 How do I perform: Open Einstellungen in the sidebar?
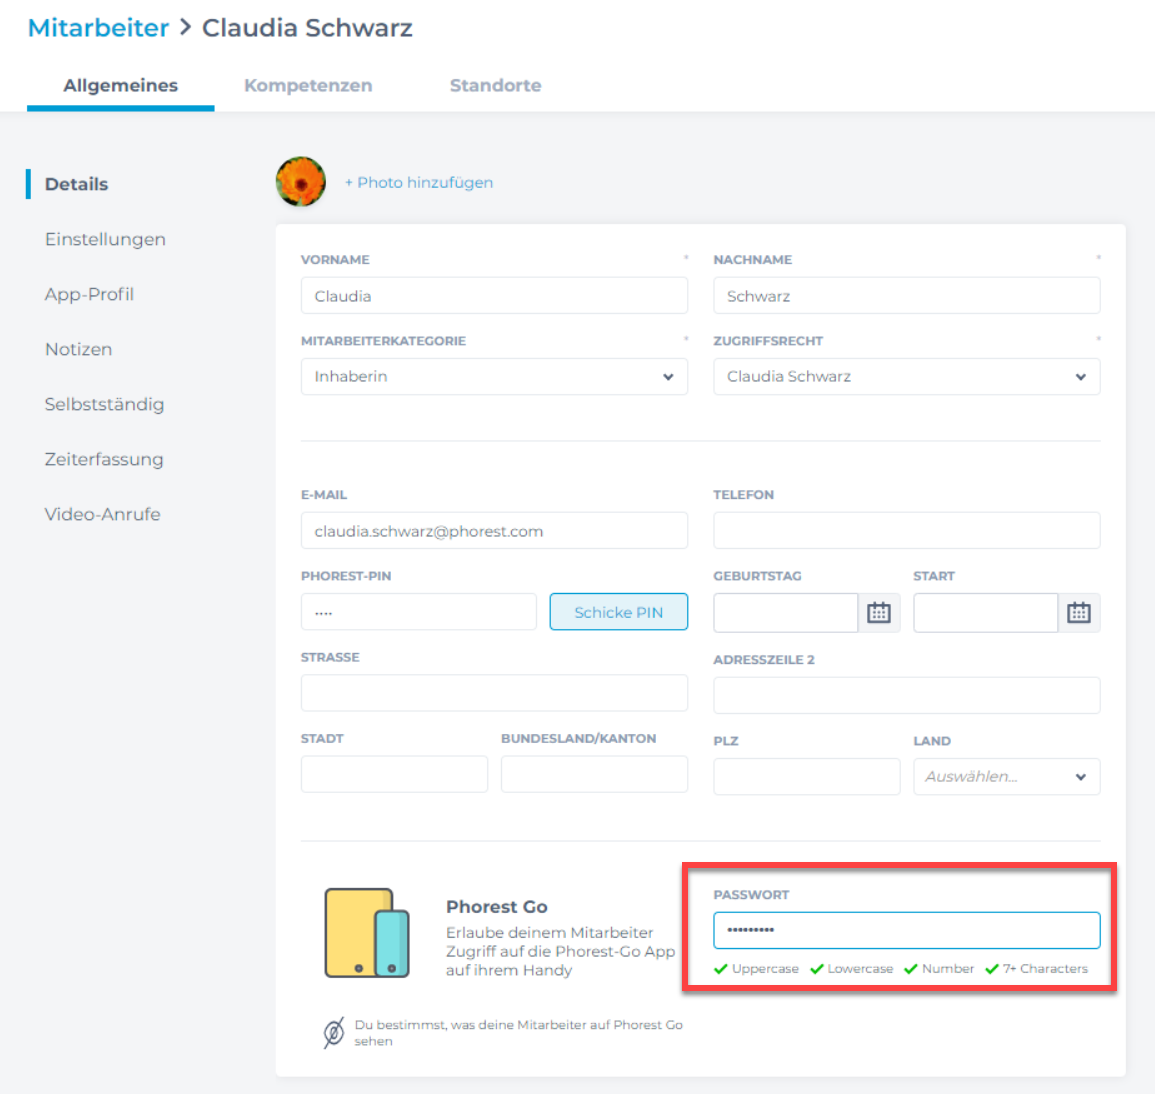tap(105, 239)
